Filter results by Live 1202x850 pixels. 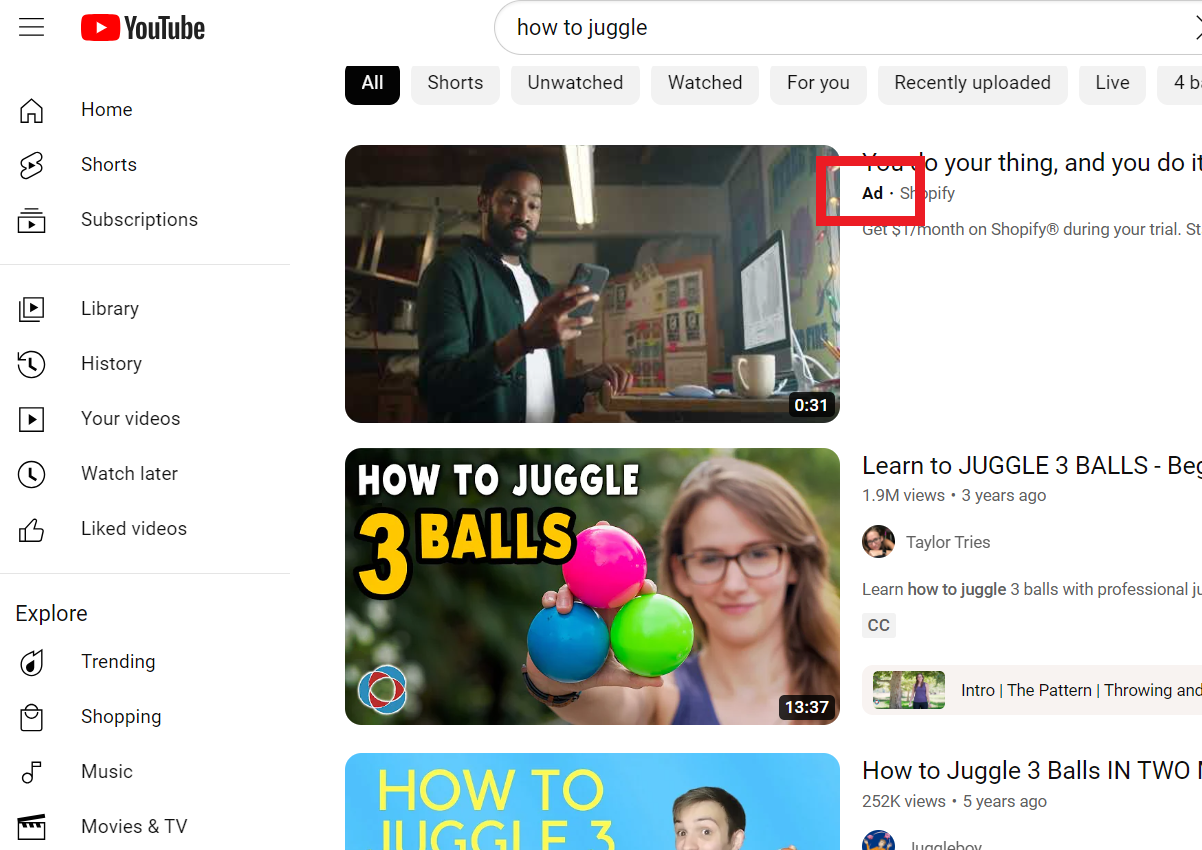tap(1112, 83)
